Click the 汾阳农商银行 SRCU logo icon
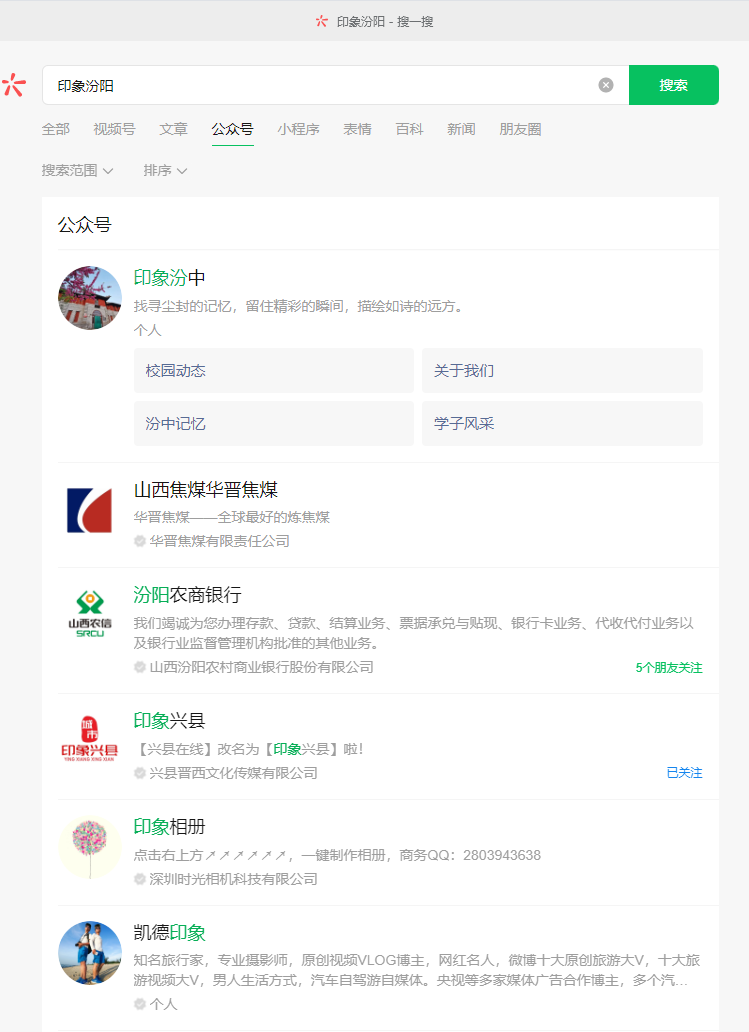Viewport: 749px width, 1032px height. coord(90,614)
